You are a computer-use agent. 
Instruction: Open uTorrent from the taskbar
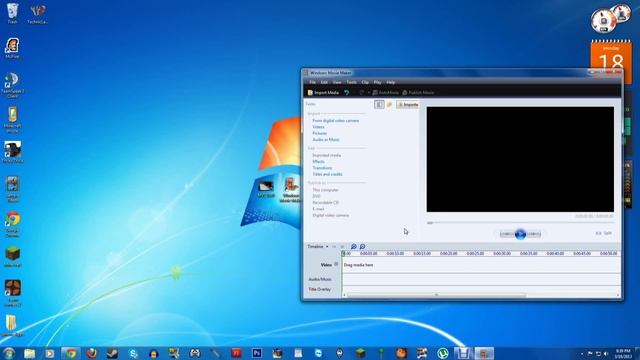[x=443, y=353]
